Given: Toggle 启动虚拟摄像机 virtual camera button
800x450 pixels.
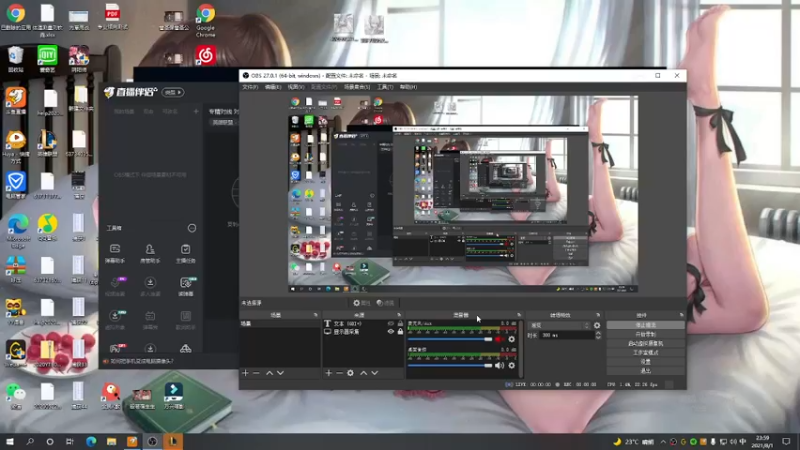Looking at the screenshot, I should [x=645, y=343].
